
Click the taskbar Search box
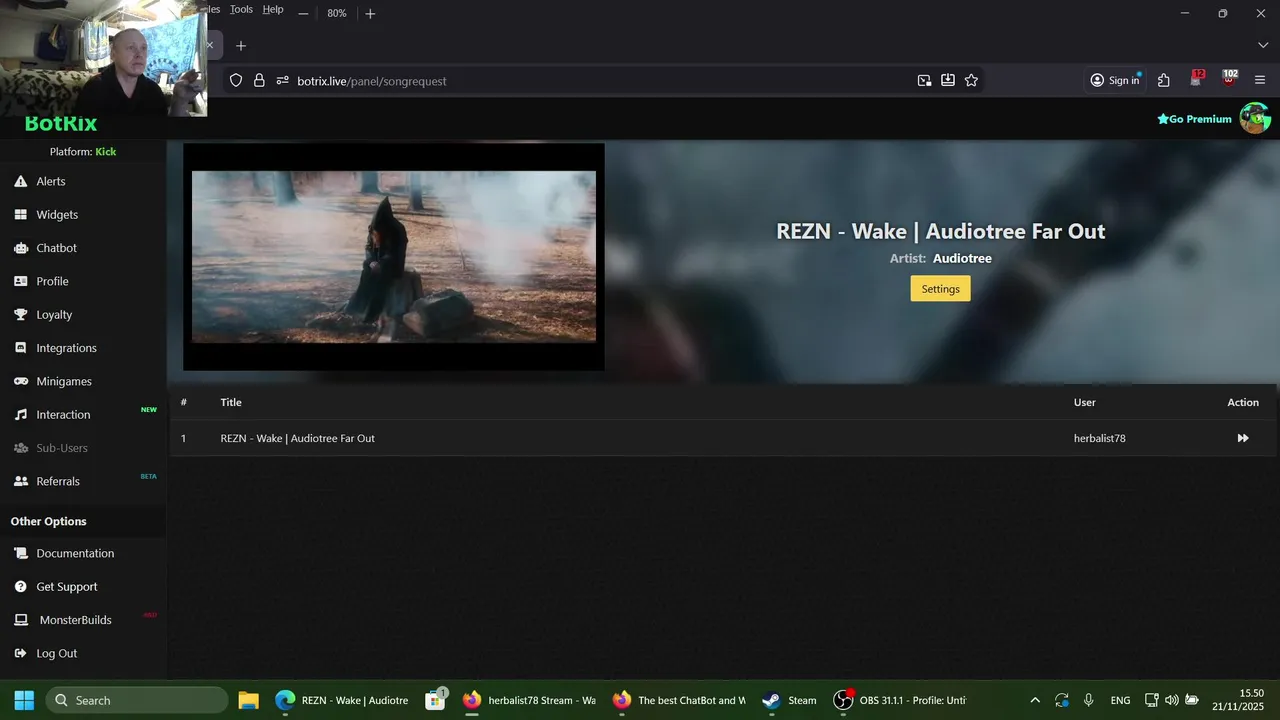click(x=136, y=700)
